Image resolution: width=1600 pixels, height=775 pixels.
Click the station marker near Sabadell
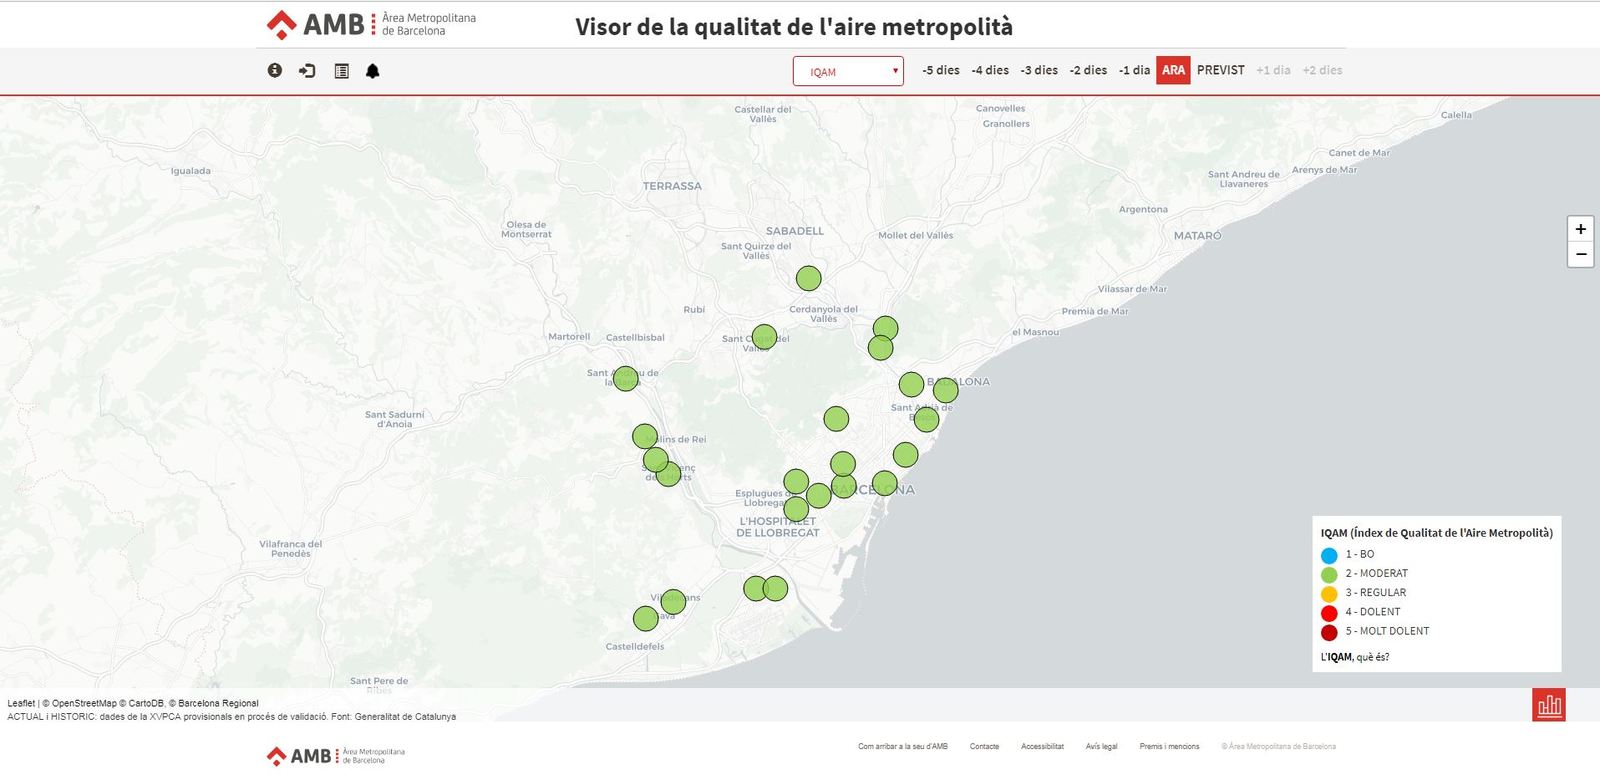809,278
